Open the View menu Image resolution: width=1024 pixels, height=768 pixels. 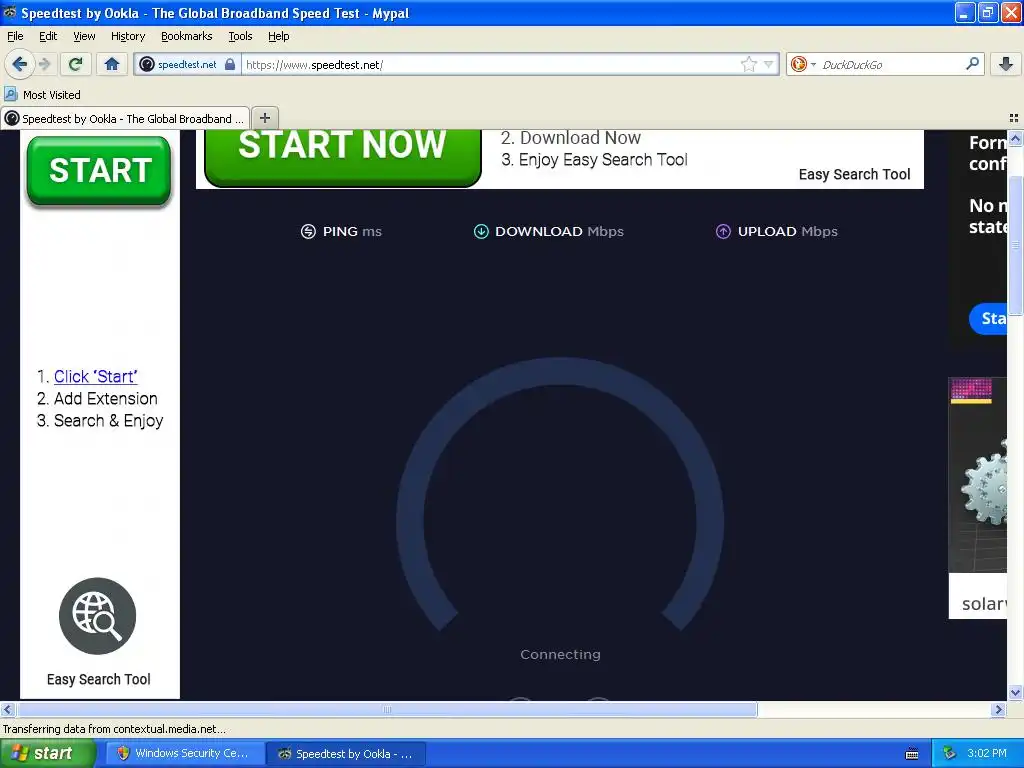[x=84, y=36]
